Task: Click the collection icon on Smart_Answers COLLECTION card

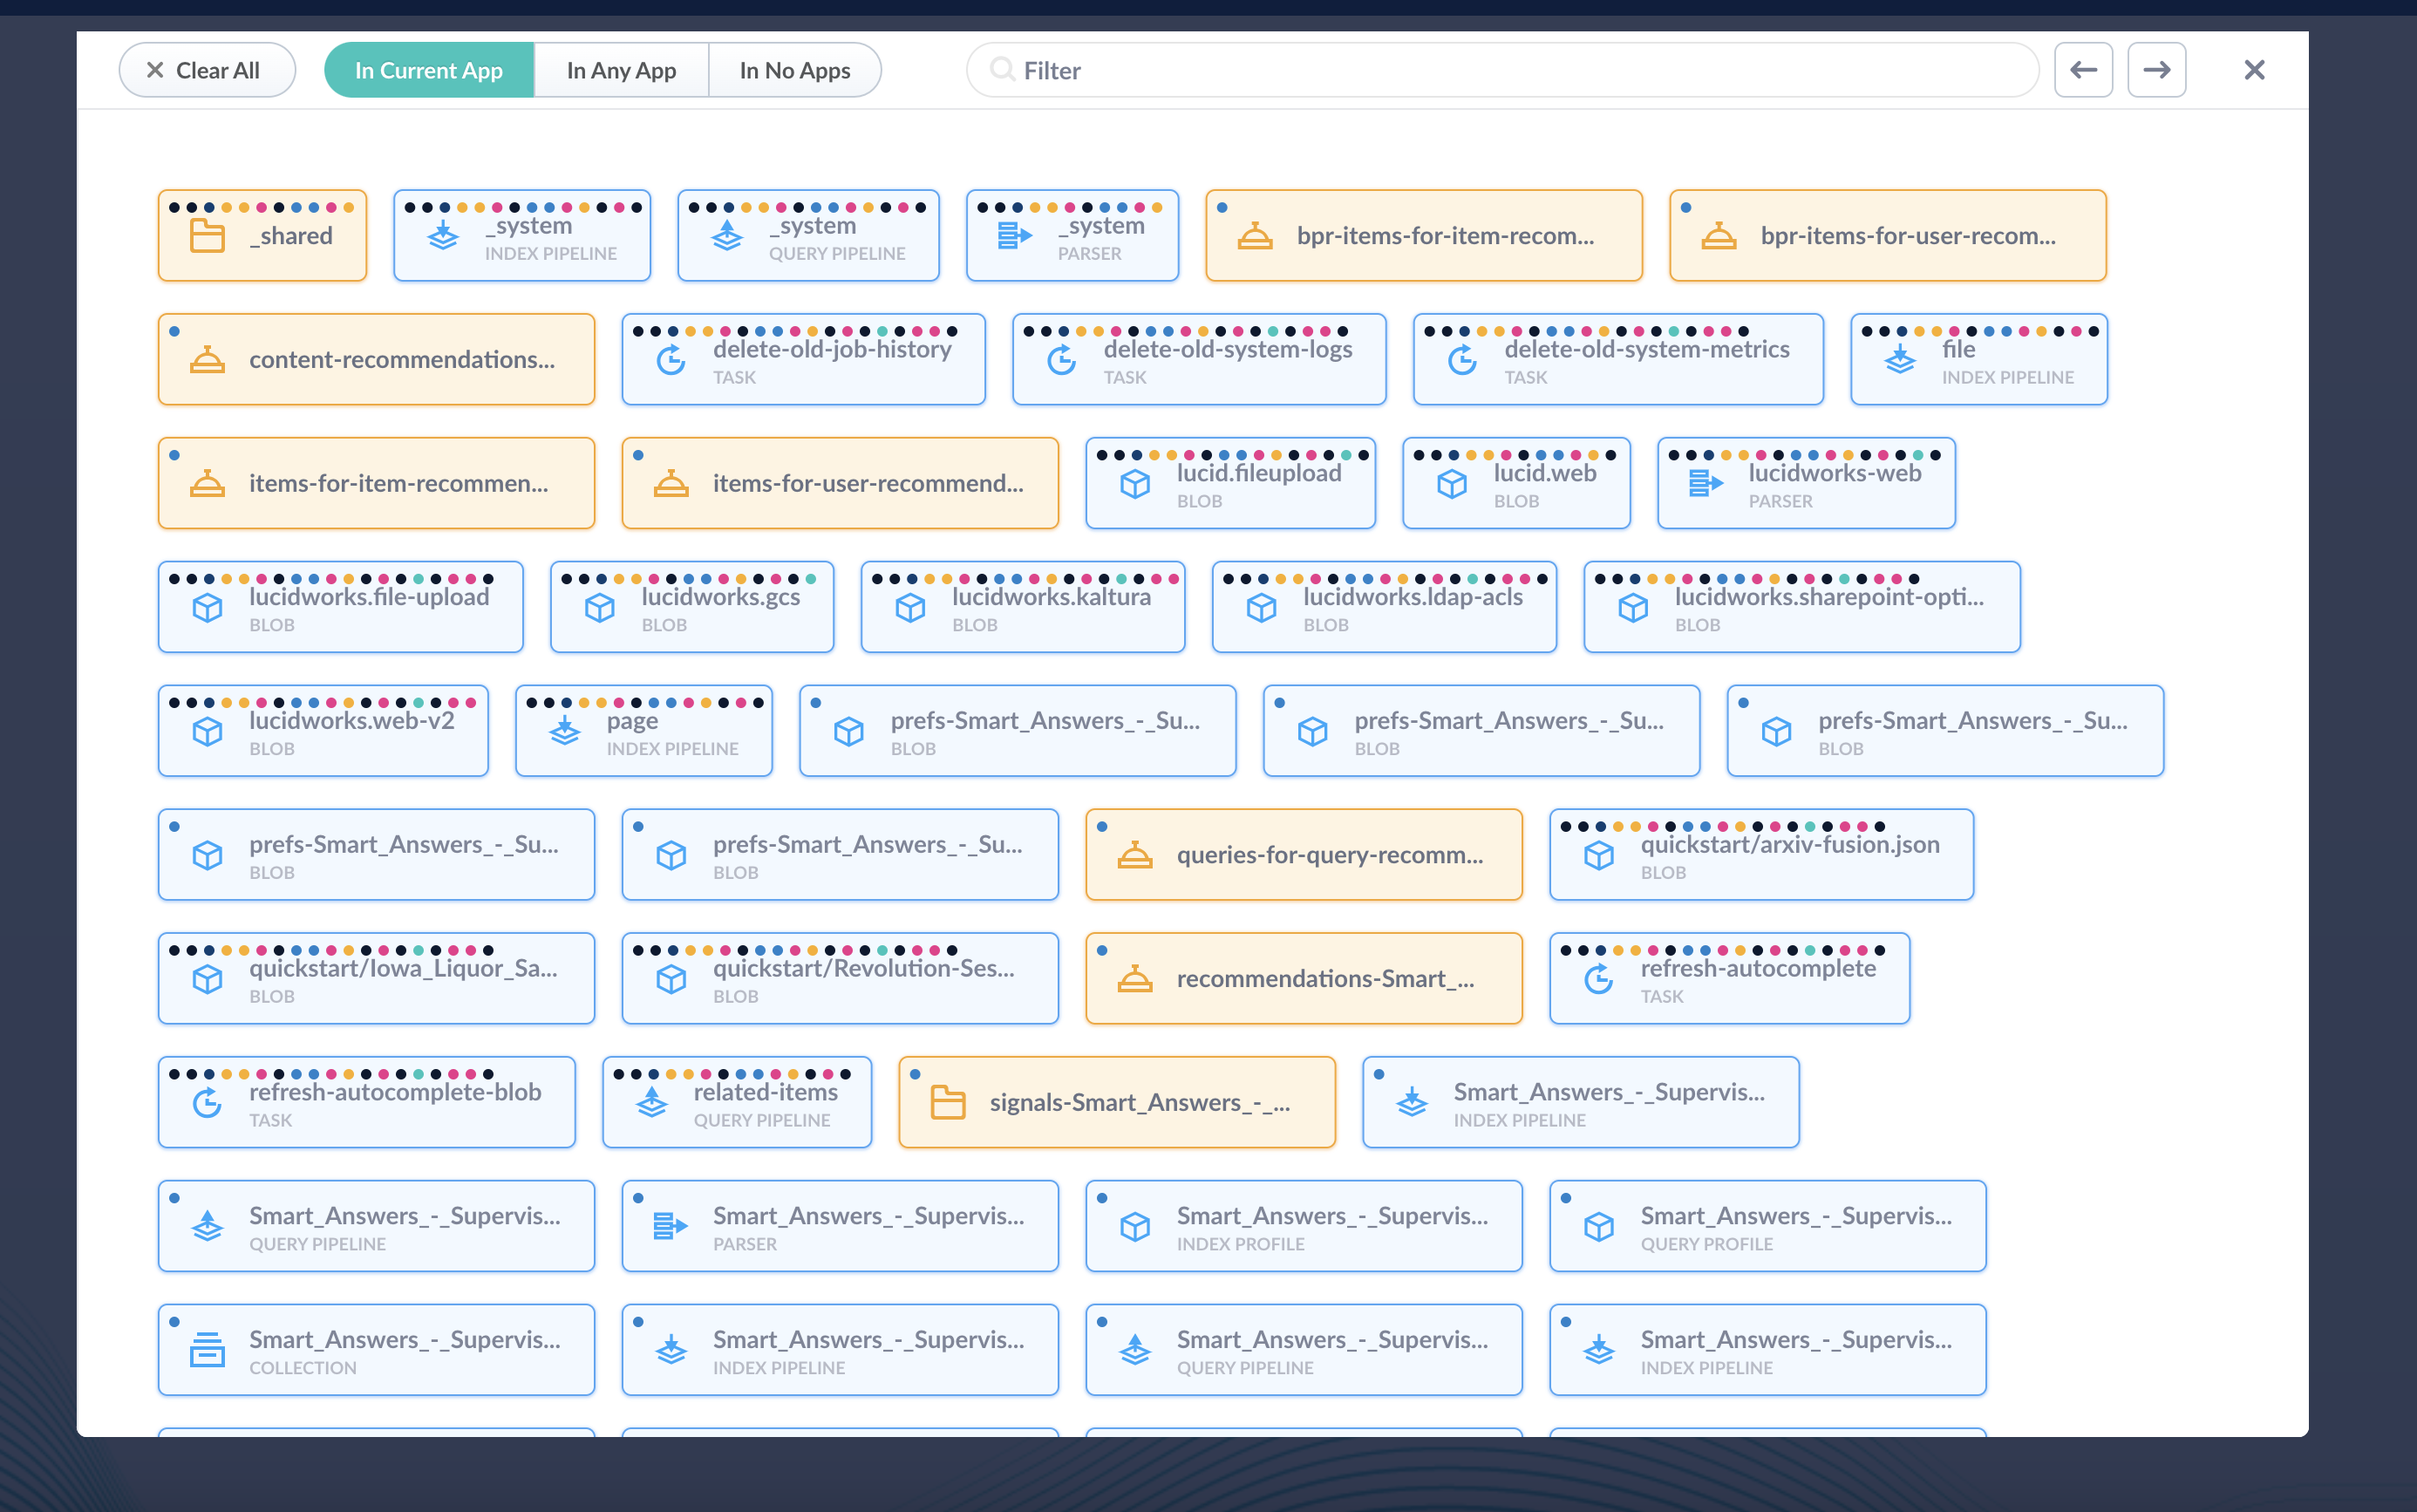Action: click(207, 1350)
